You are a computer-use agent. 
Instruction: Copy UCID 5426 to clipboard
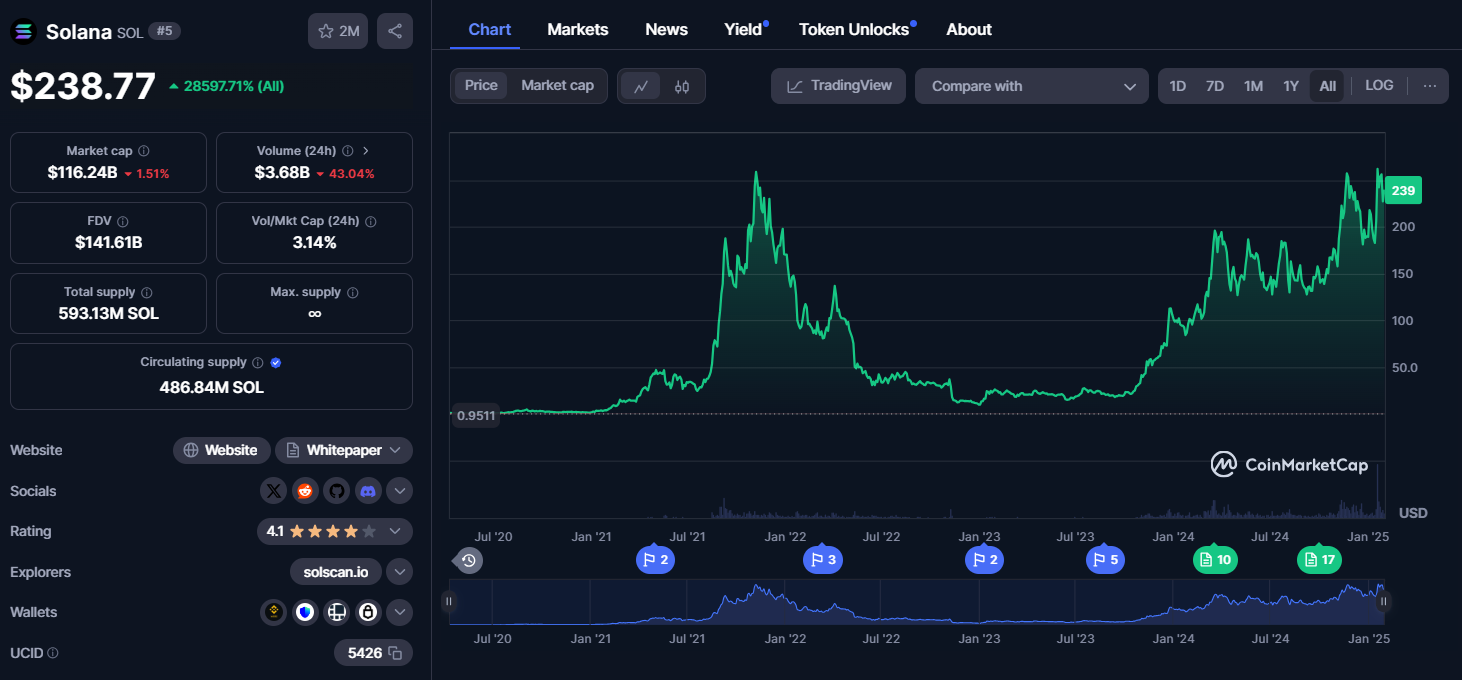click(396, 653)
